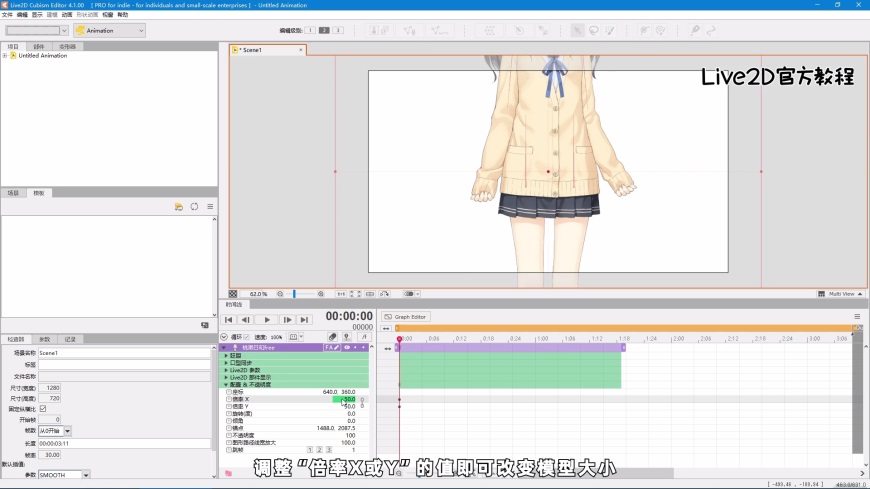The height and width of the screenshot is (489, 870).
Task: Select edit level 1 button
Action: [310, 31]
